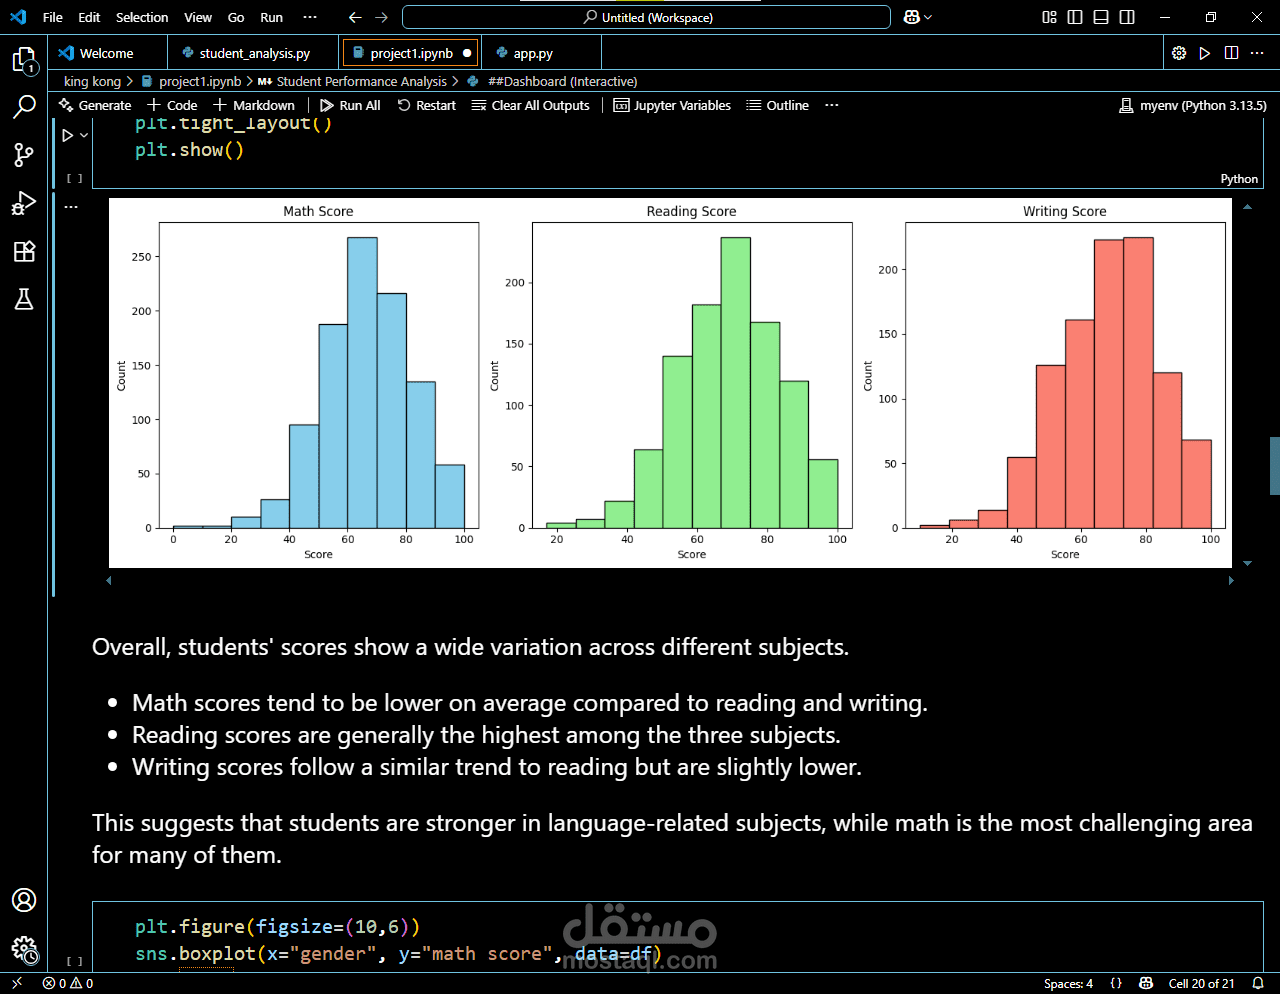This screenshot has height=994, width=1280.
Task: Open the Run menu
Action: coord(271,17)
